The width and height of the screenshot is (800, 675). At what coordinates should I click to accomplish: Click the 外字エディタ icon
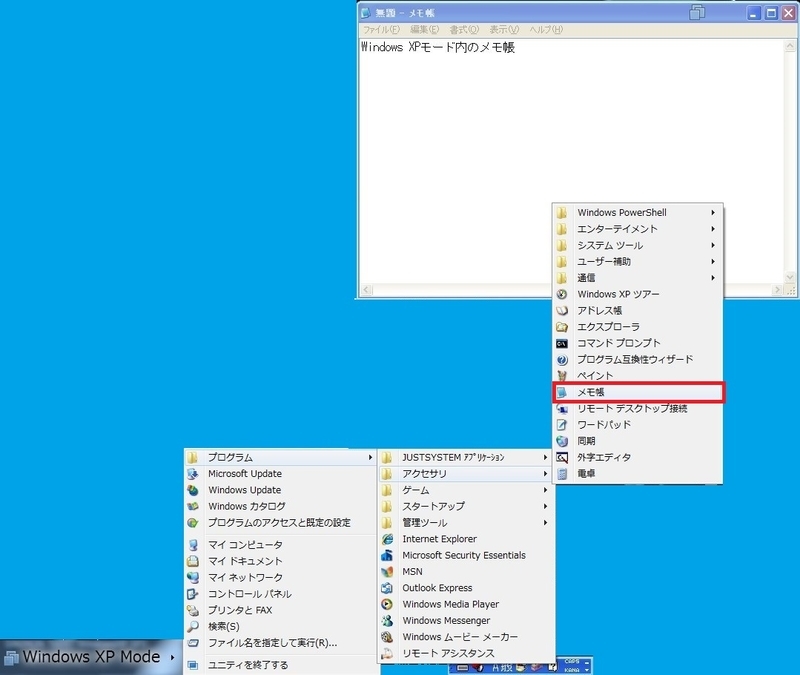click(x=562, y=457)
